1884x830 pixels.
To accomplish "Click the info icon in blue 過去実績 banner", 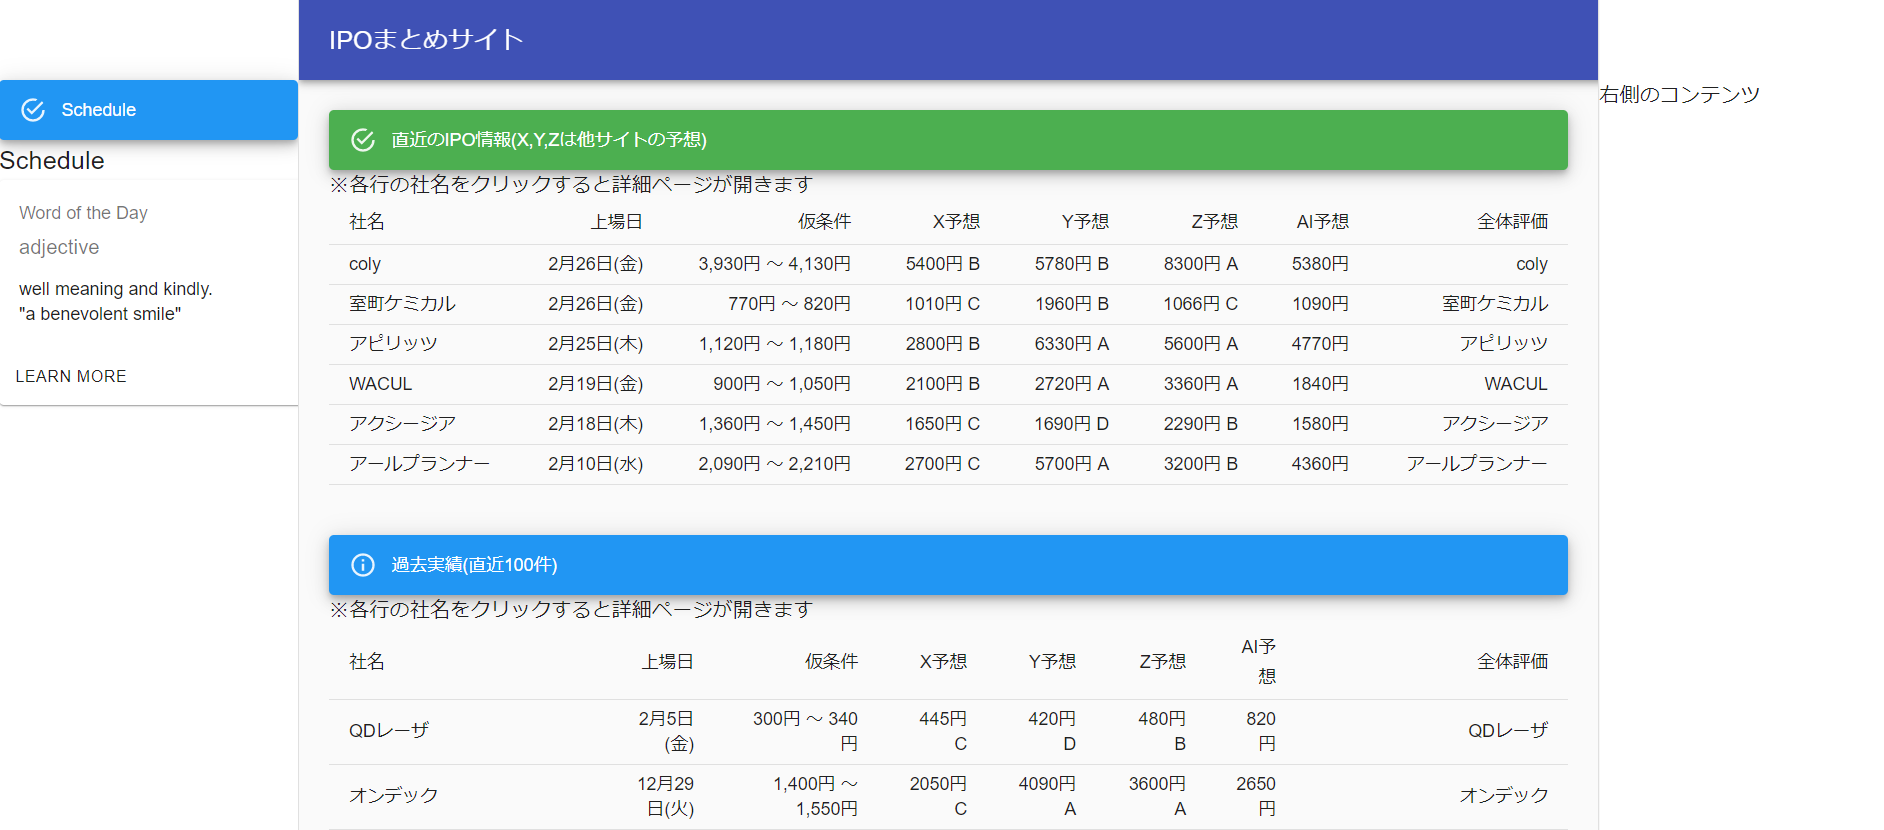I will tap(363, 565).
